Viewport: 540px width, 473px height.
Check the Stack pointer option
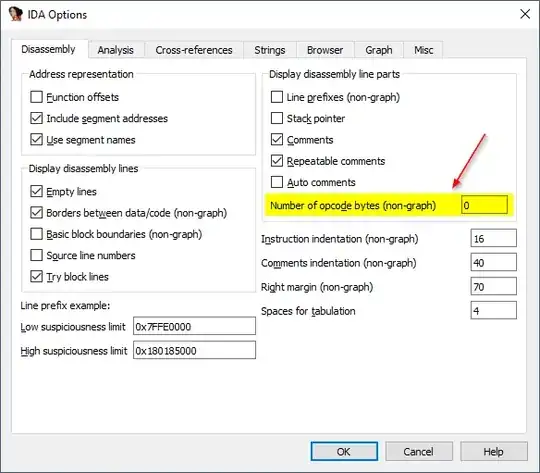click(x=277, y=118)
